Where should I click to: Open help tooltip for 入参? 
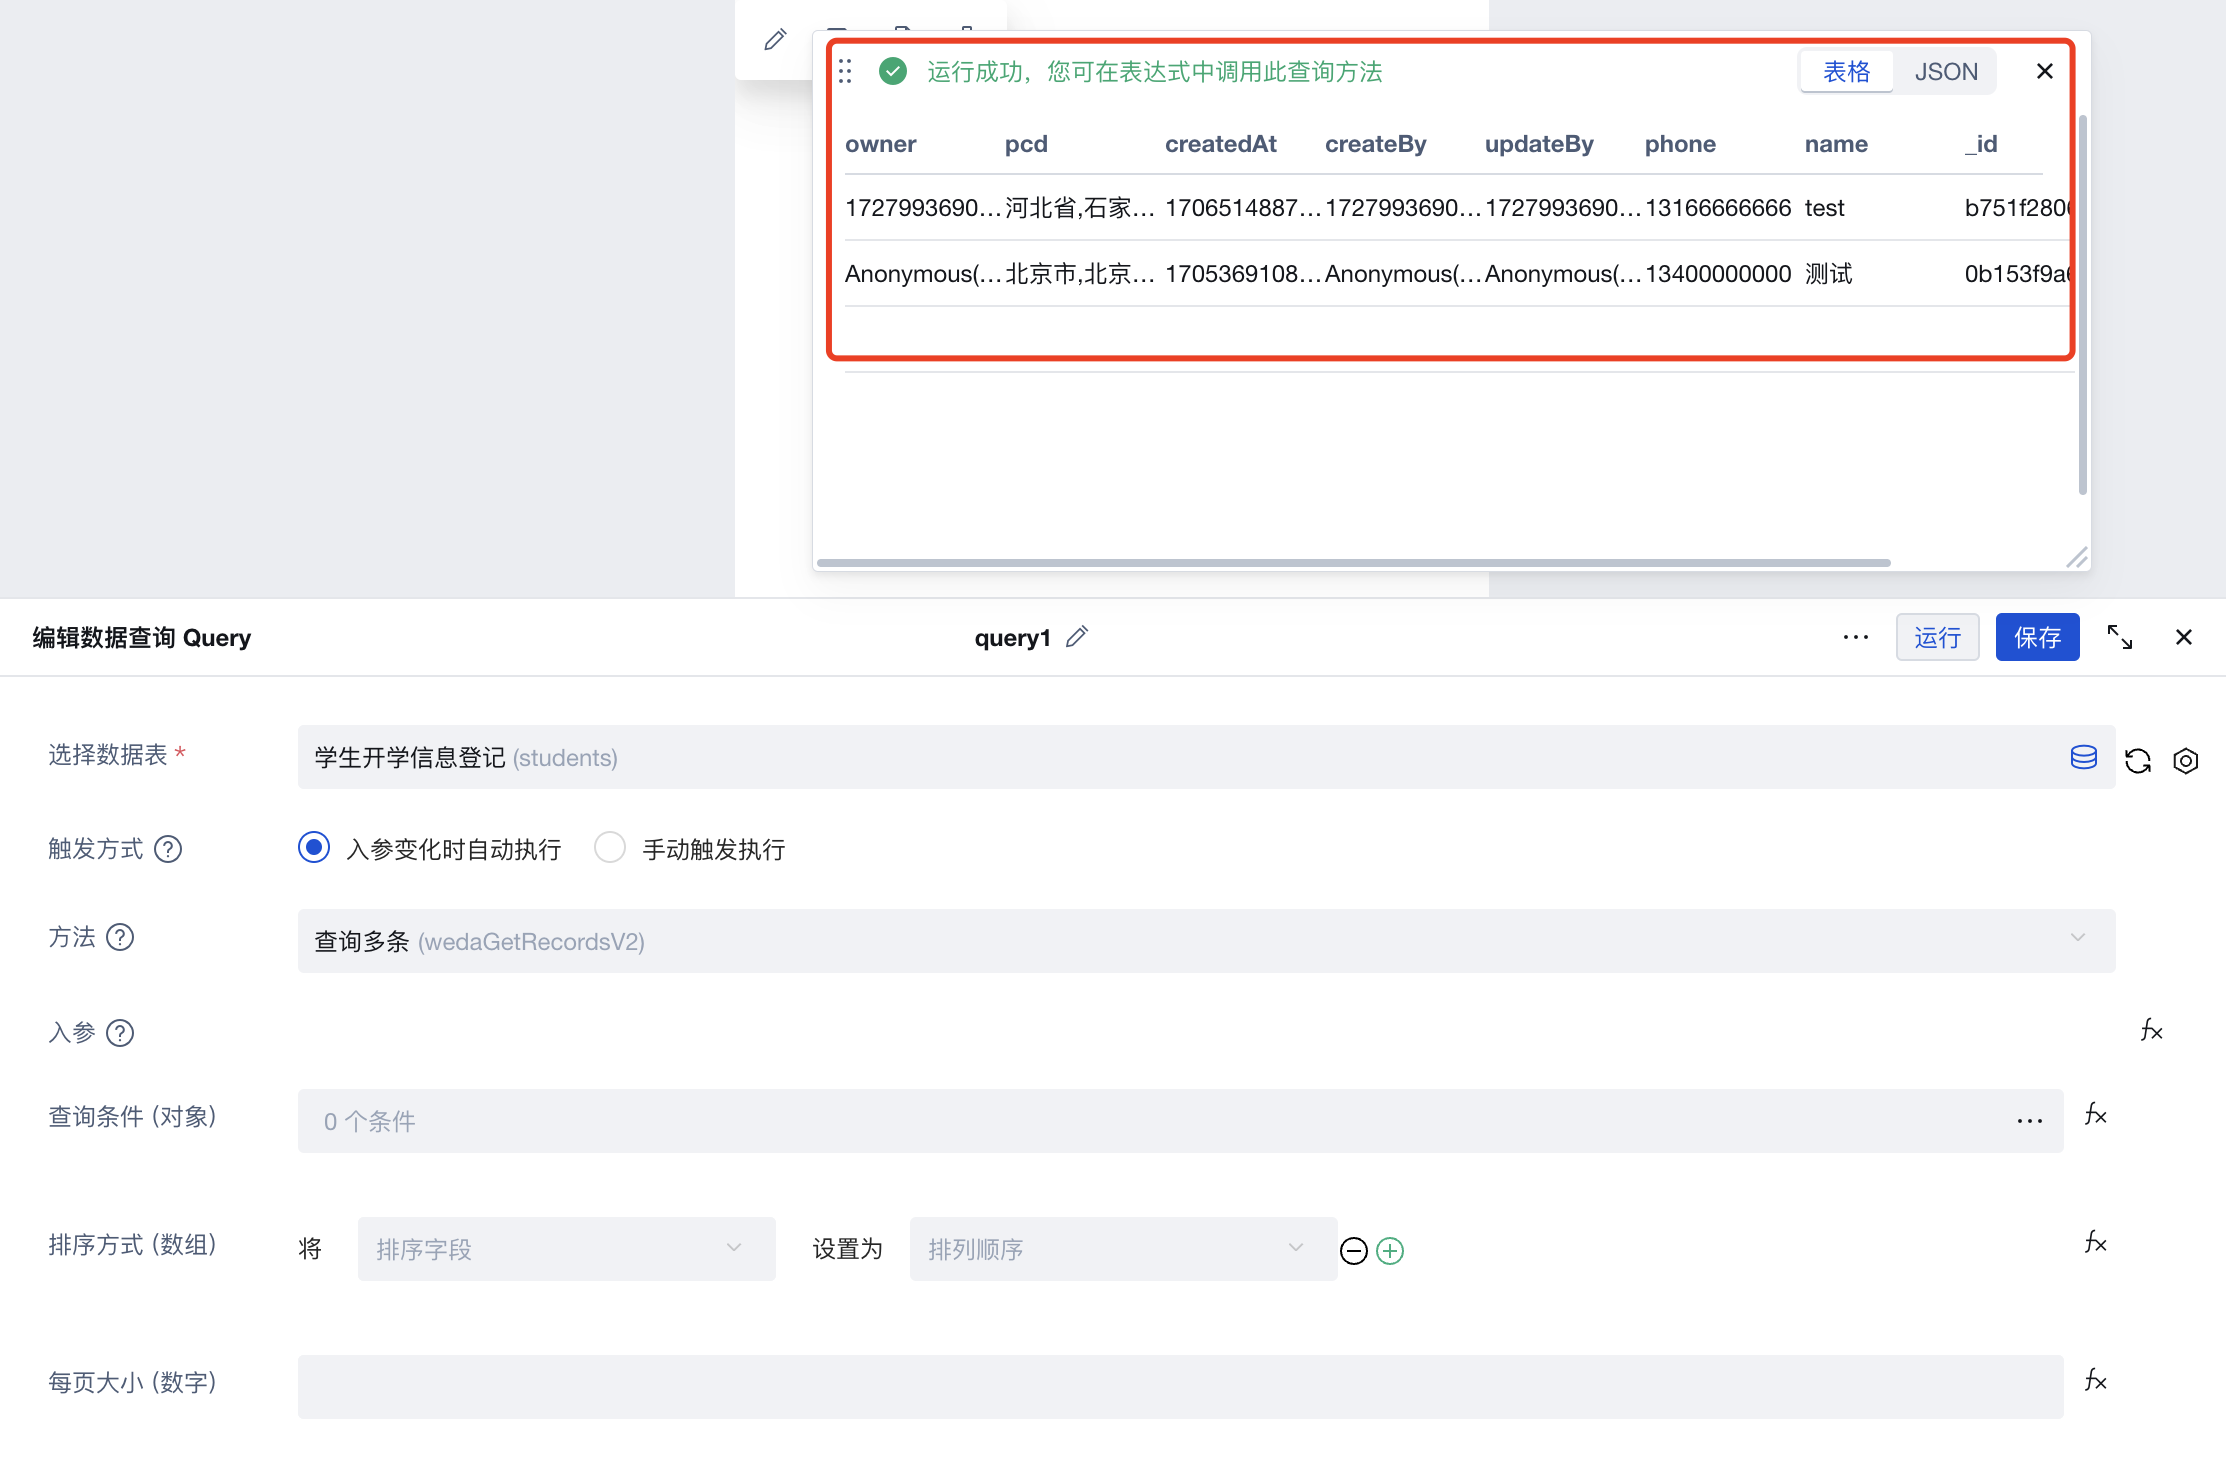[x=120, y=1033]
